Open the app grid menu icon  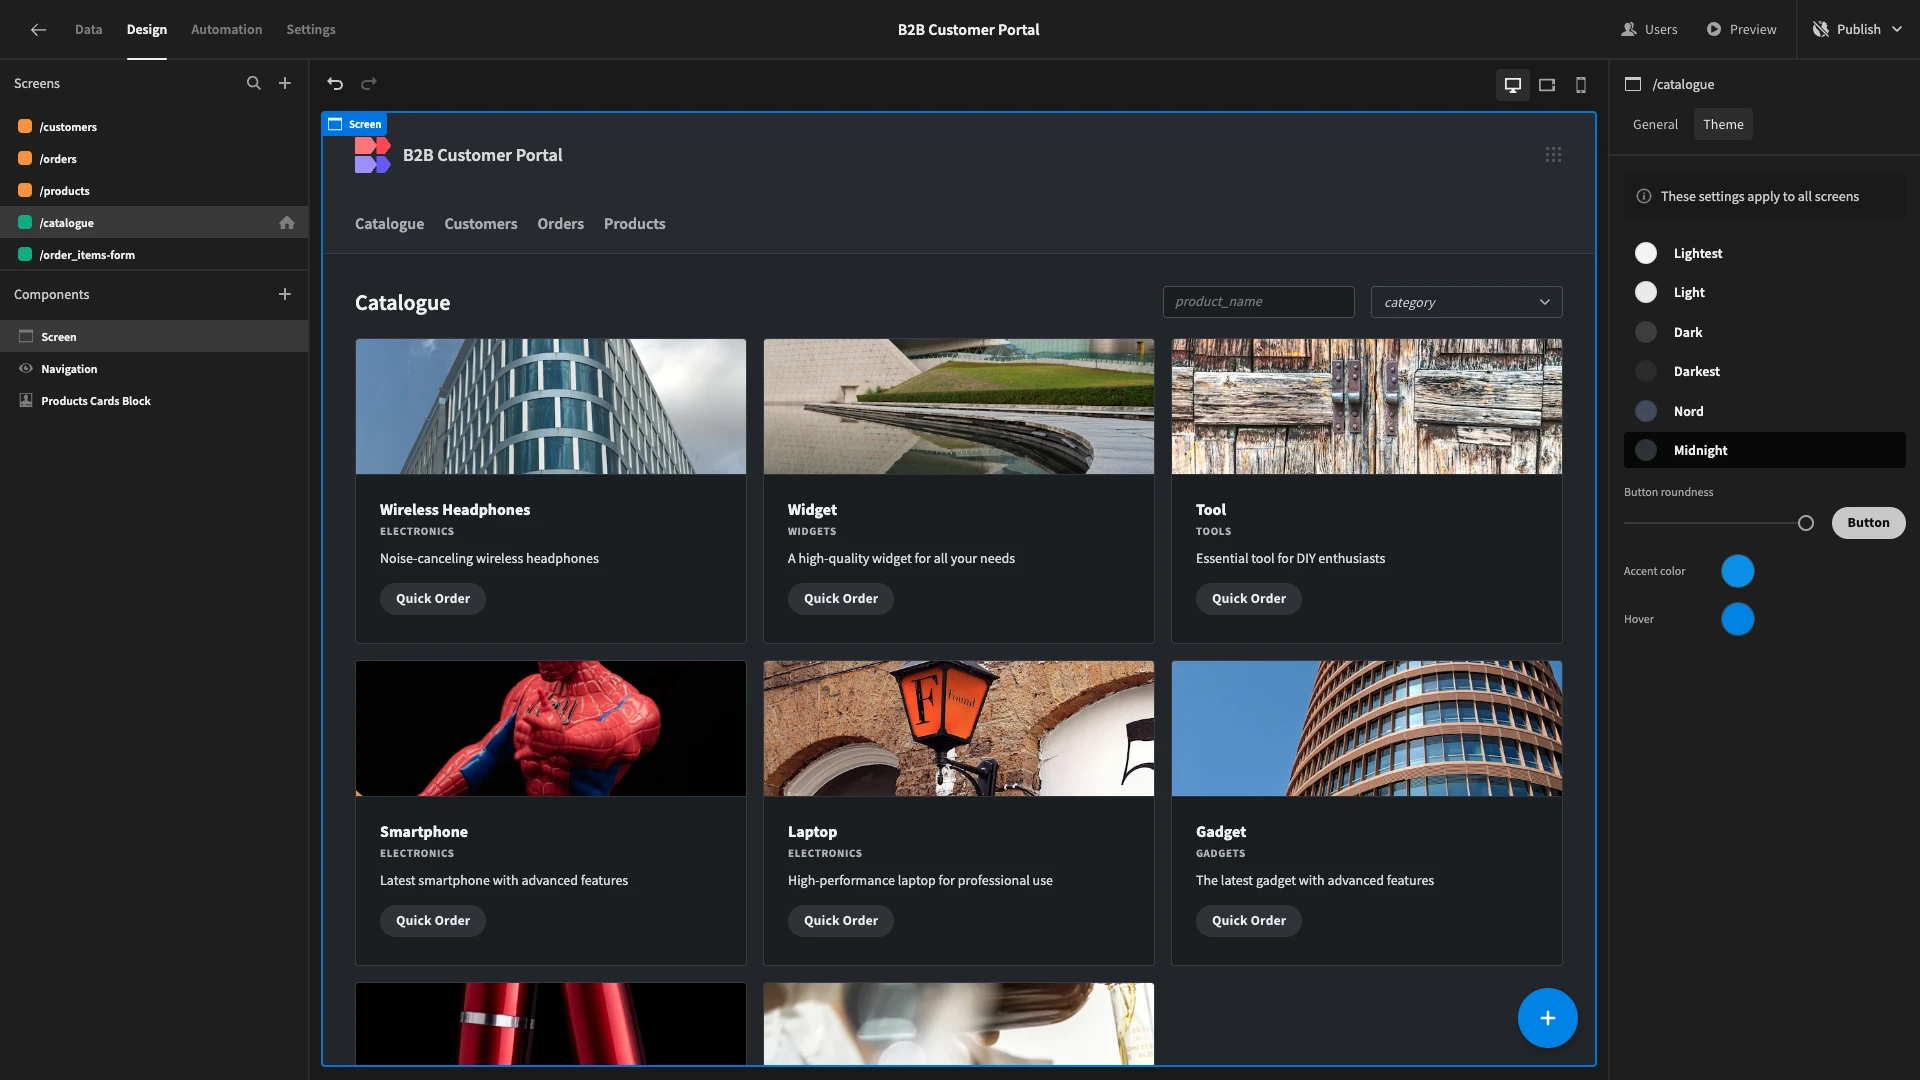1553,154
